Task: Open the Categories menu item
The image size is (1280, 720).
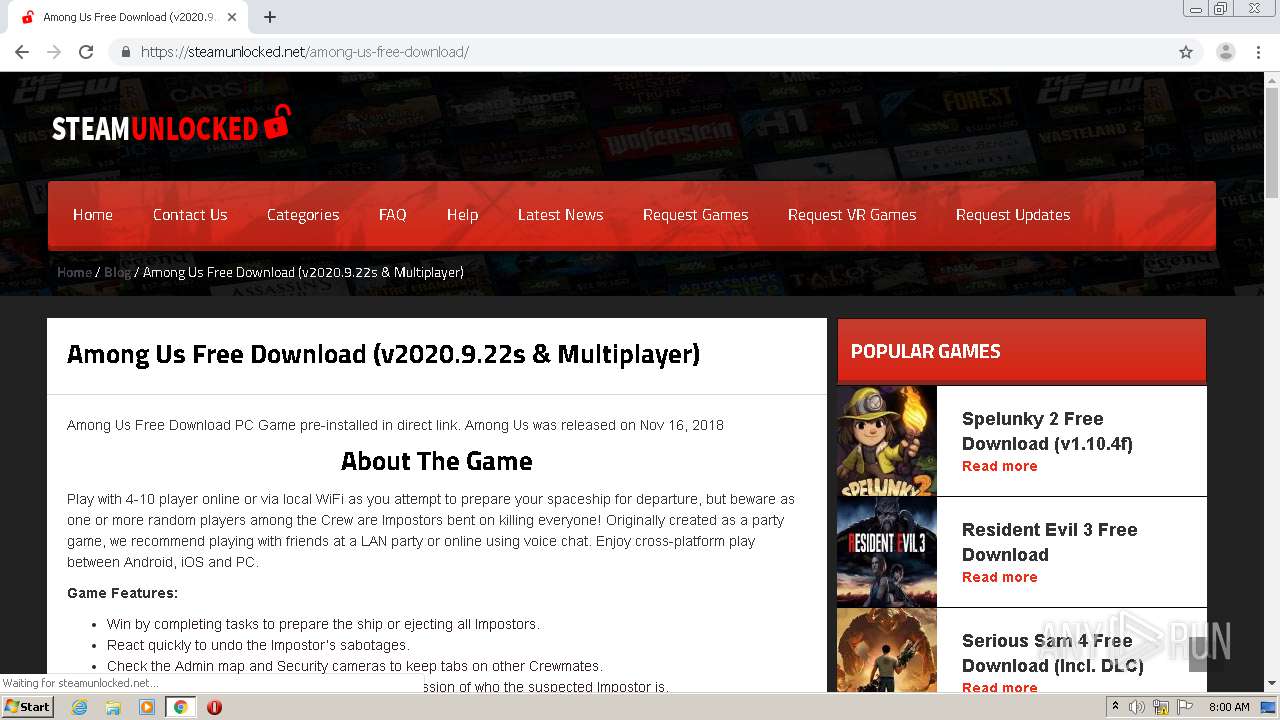Action: pos(303,215)
